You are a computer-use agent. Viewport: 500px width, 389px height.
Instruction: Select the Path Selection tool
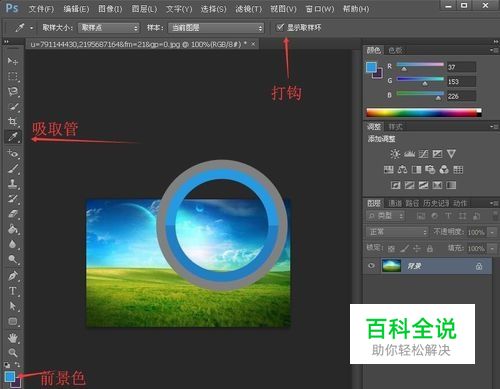click(13, 306)
